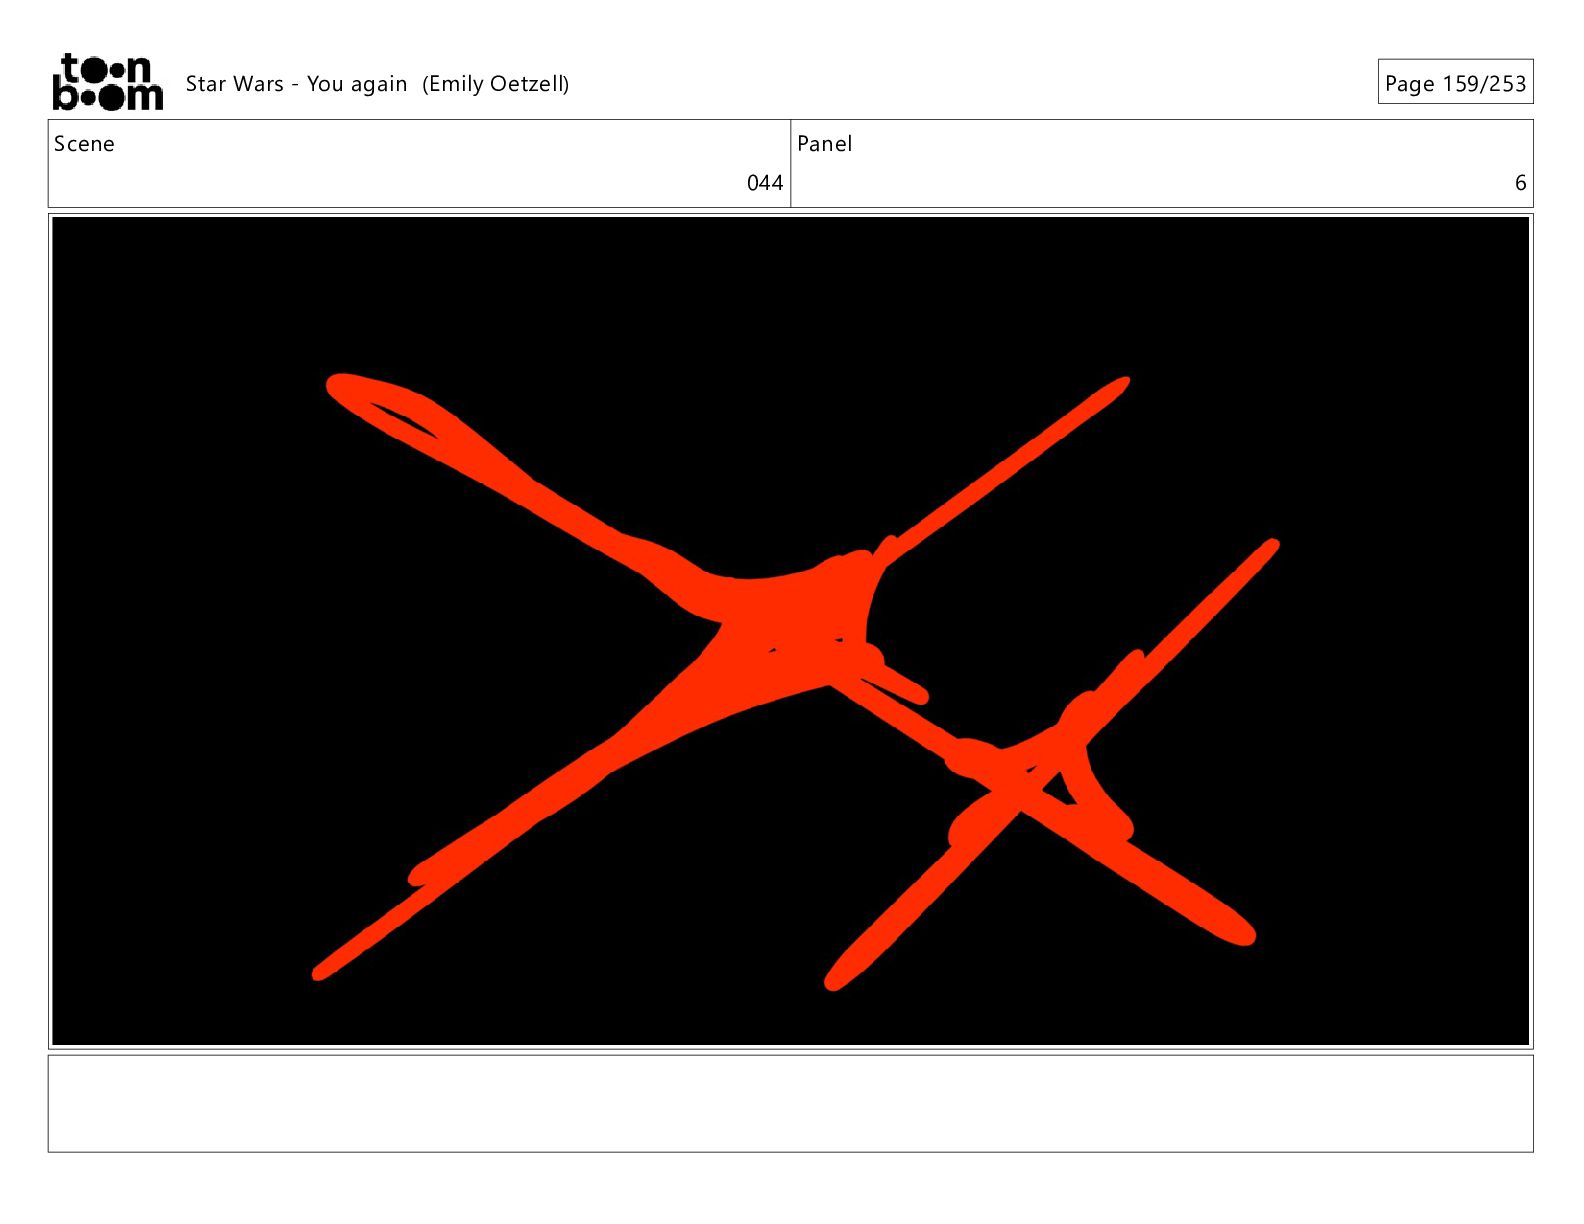Viewport: 1584px width, 1224px height.
Task: Click the Toon Boom logo
Action: (107, 82)
